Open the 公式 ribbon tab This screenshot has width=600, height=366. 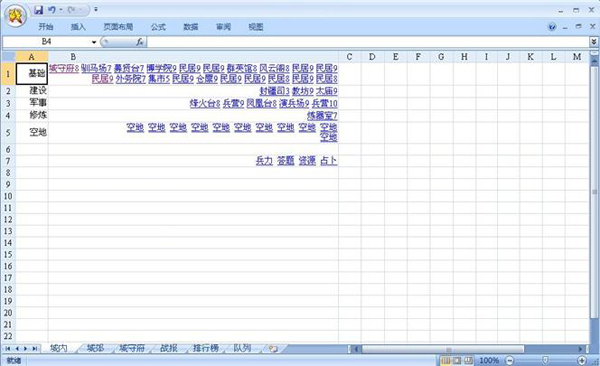coord(158,27)
